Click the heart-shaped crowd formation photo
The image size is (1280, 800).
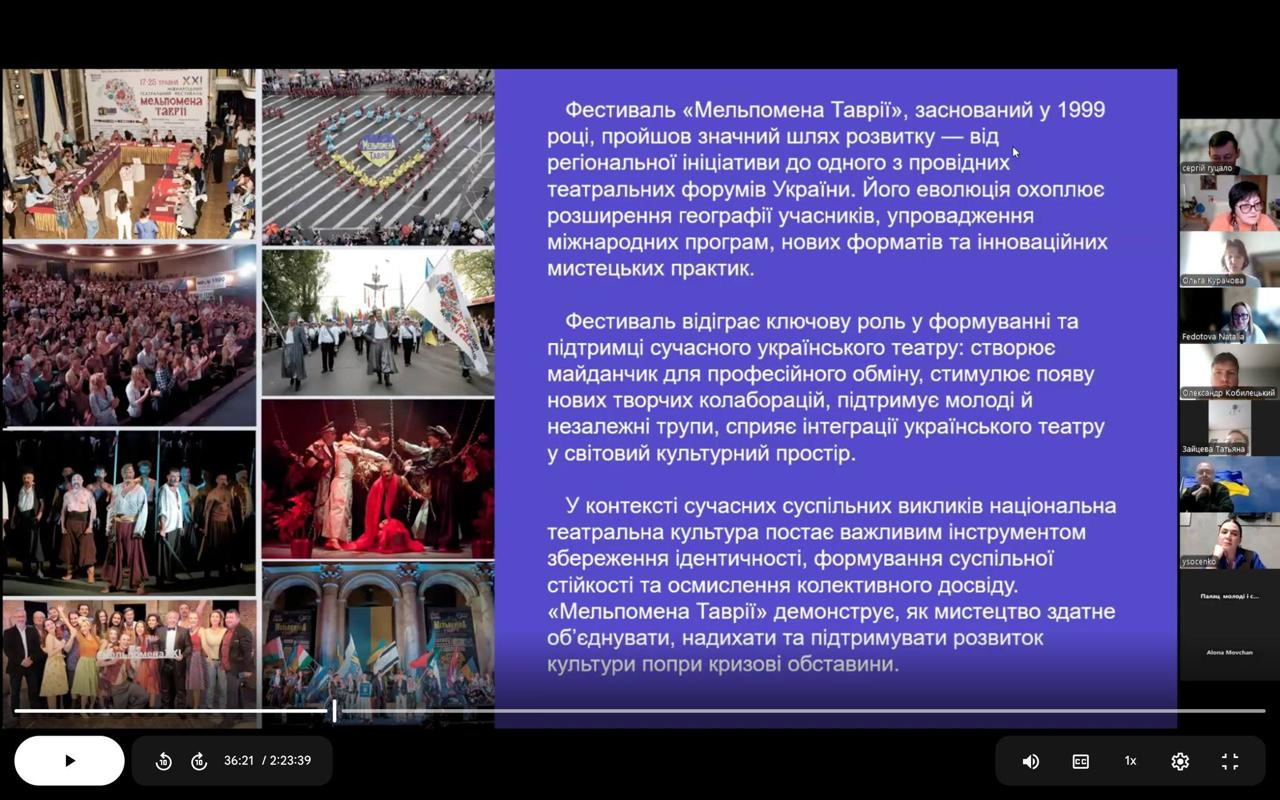(378, 157)
